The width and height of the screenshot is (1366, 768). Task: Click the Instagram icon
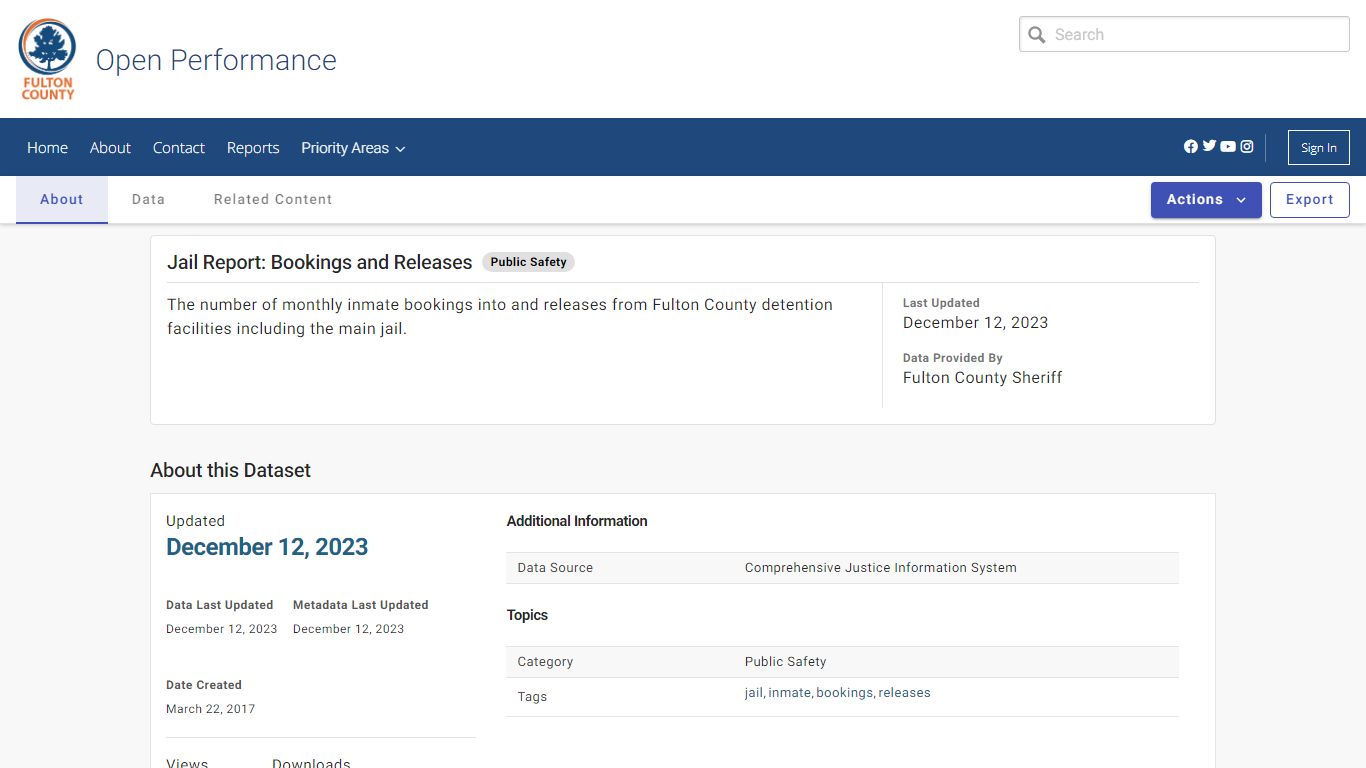[x=1247, y=146]
